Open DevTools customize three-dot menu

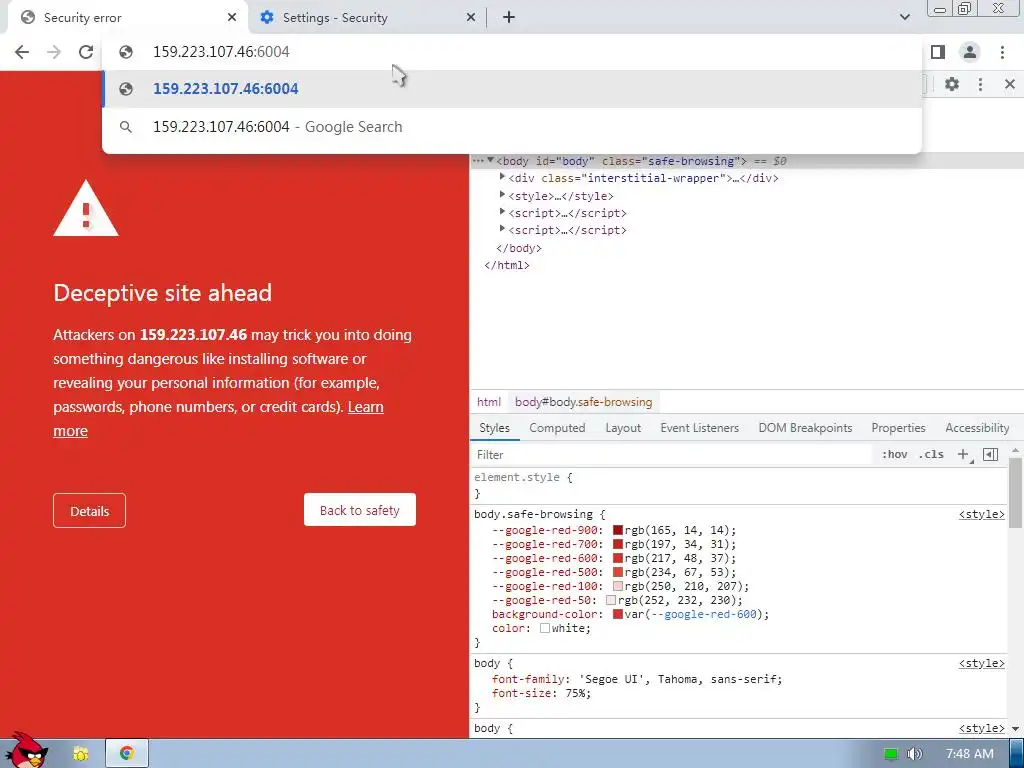(980, 84)
